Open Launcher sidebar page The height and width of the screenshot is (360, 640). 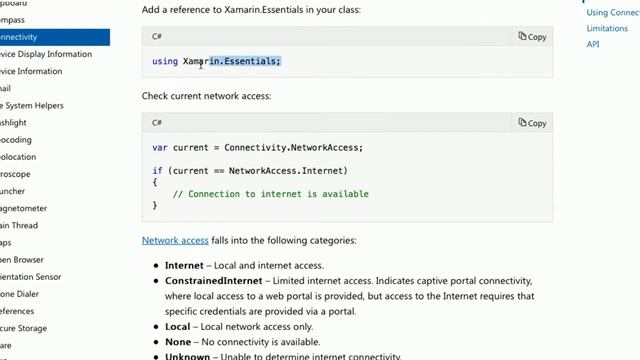pyautogui.click(x=12, y=191)
